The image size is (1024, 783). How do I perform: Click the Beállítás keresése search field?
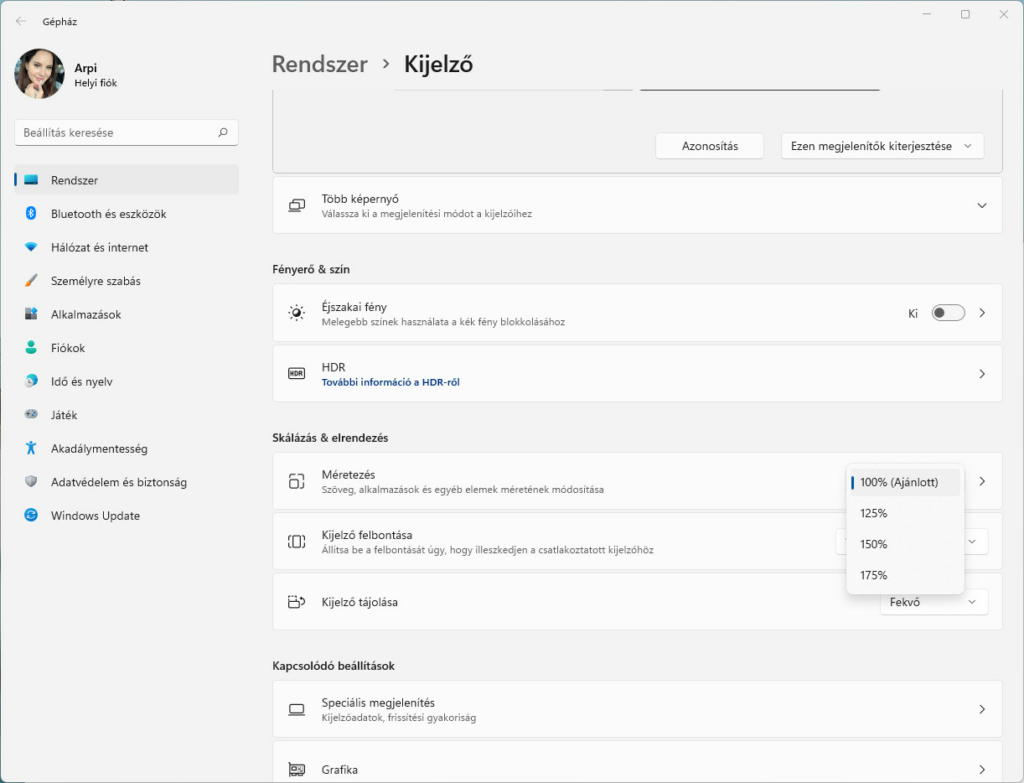[x=115, y=132]
